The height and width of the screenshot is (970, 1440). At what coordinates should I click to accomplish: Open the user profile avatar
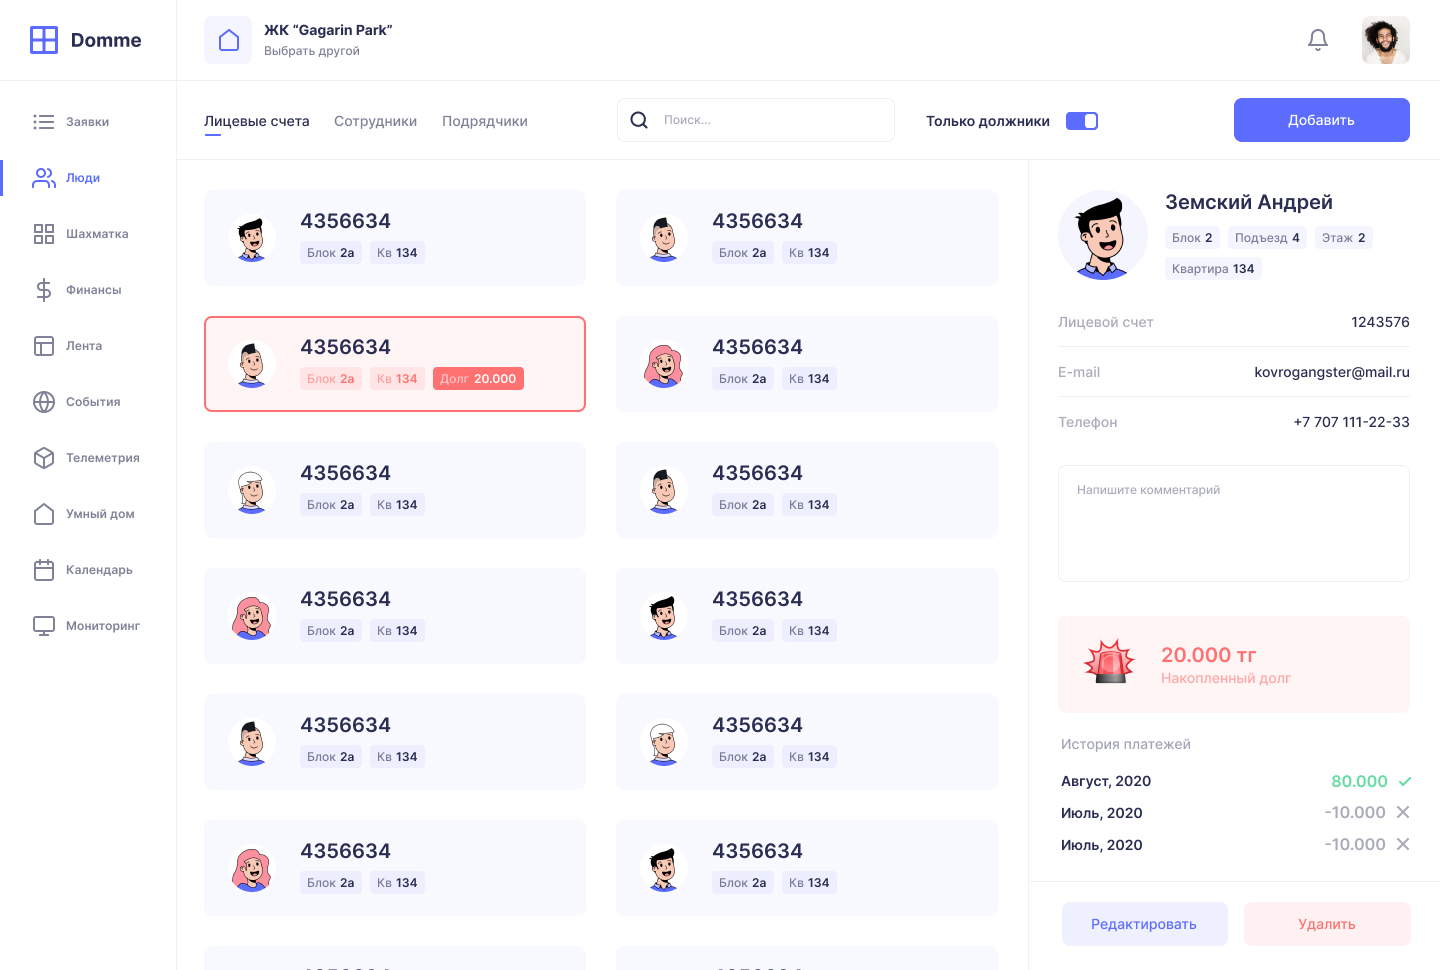pos(1385,40)
